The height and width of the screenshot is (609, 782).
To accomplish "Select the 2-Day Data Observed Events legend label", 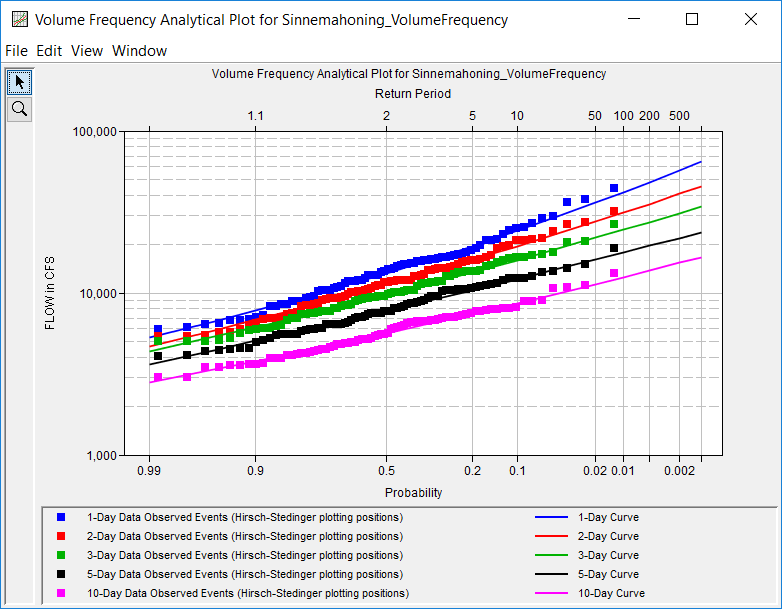I will tap(245, 536).
